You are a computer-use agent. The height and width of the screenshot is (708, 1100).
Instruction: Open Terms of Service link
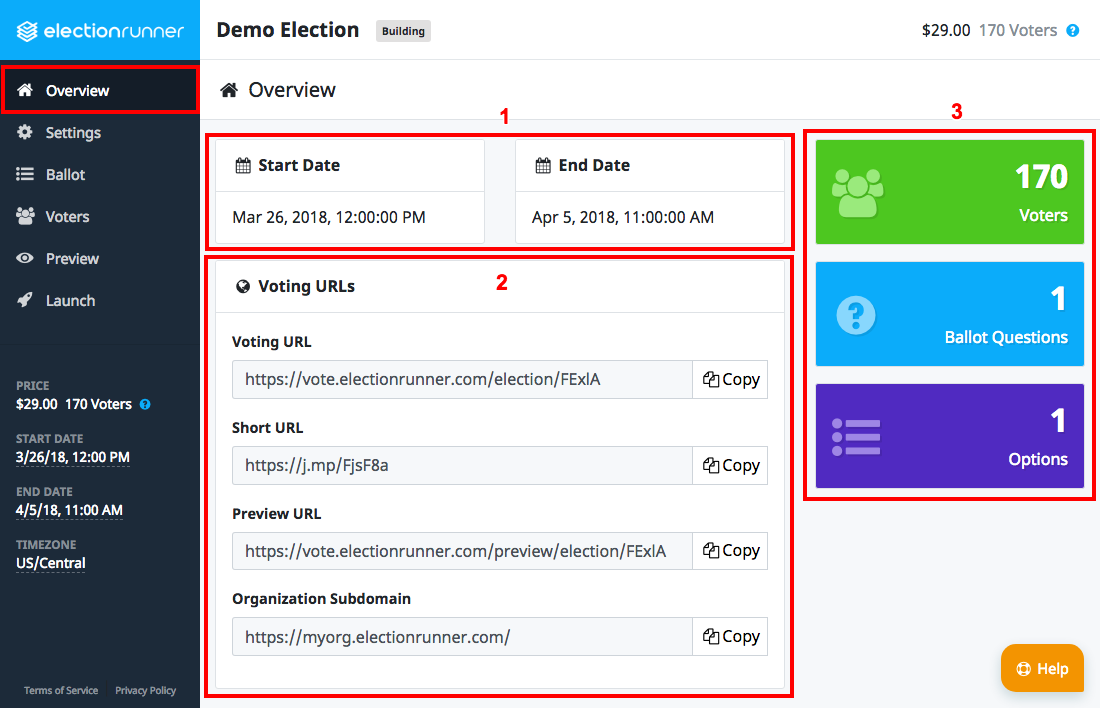61,690
